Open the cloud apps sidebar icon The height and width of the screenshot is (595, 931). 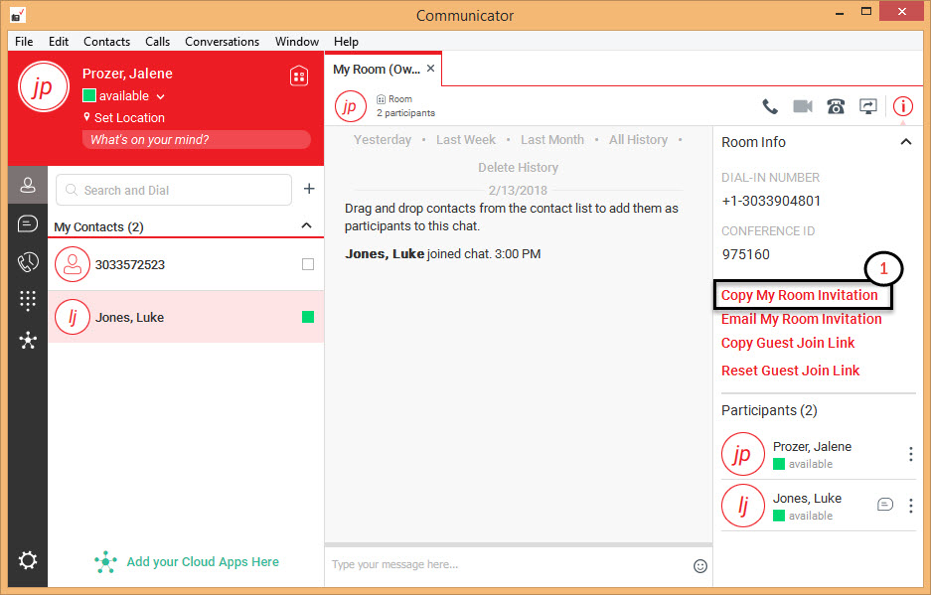pyautogui.click(x=27, y=340)
